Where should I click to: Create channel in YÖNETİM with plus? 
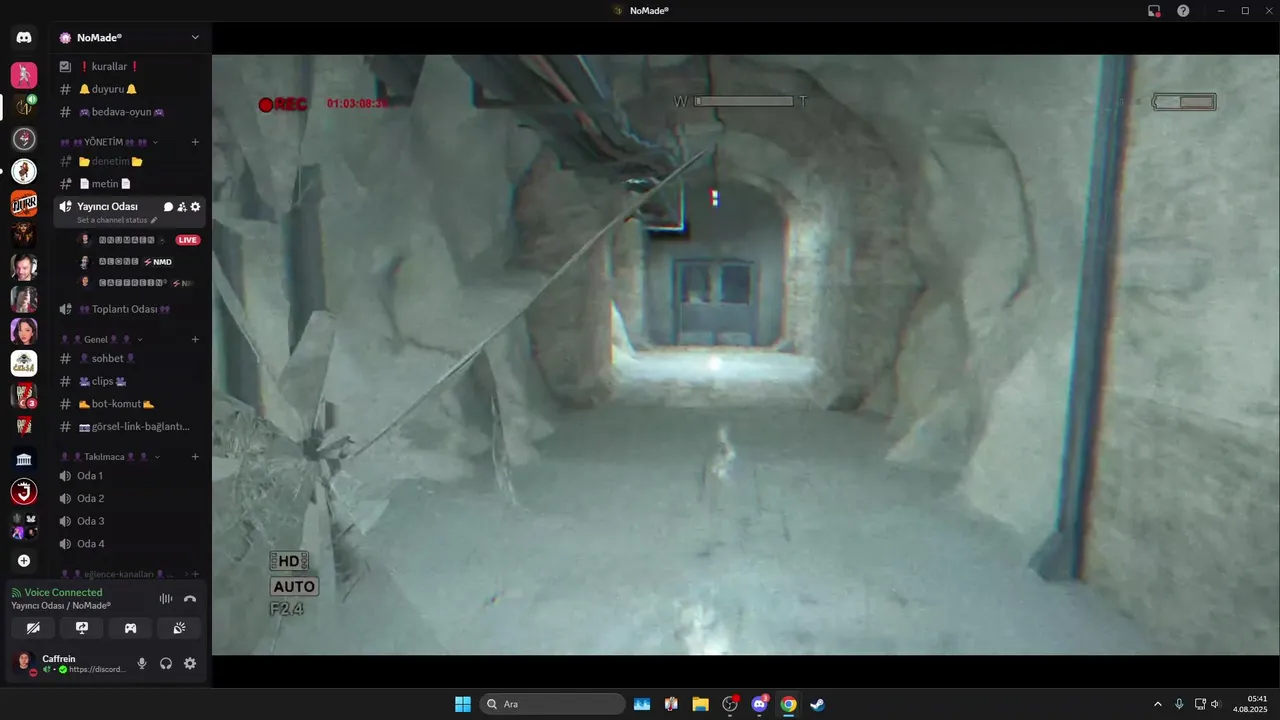tap(195, 142)
